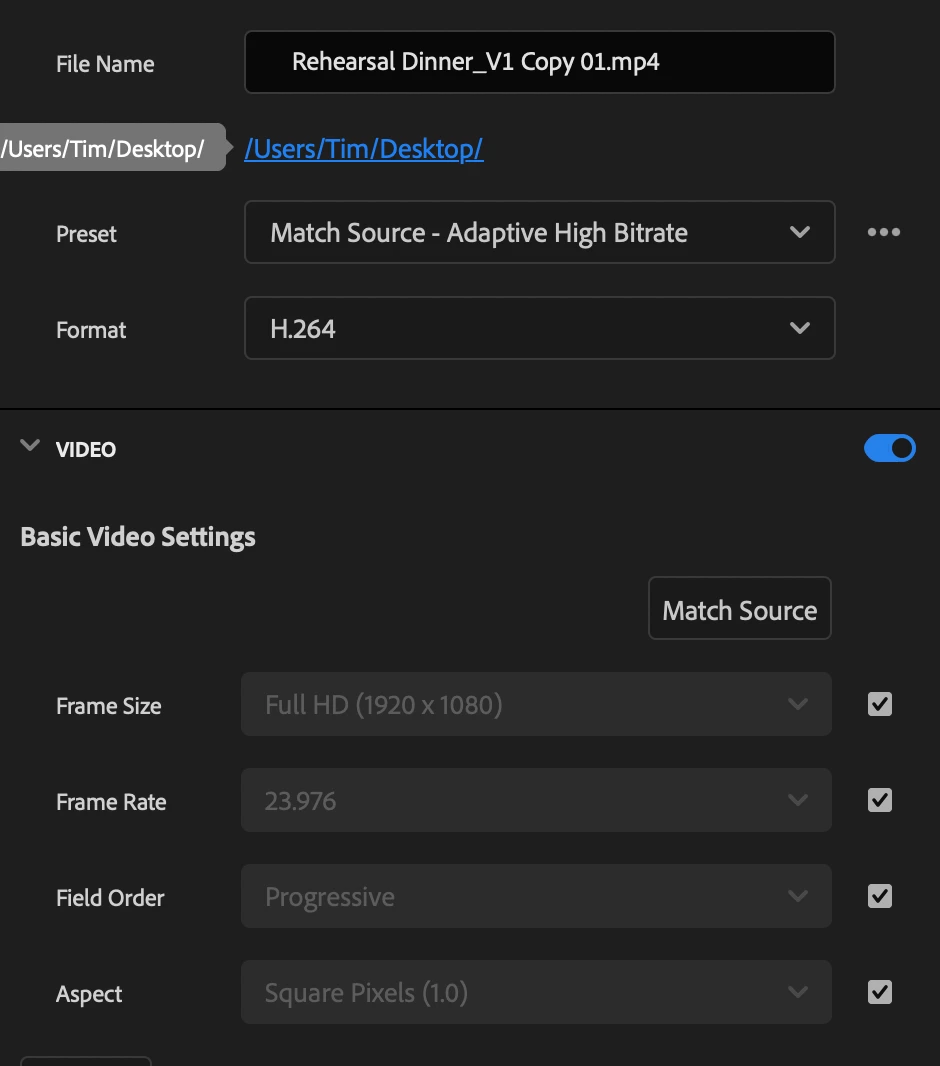Click the Basic Video Settings heading
The image size is (940, 1066).
point(138,536)
